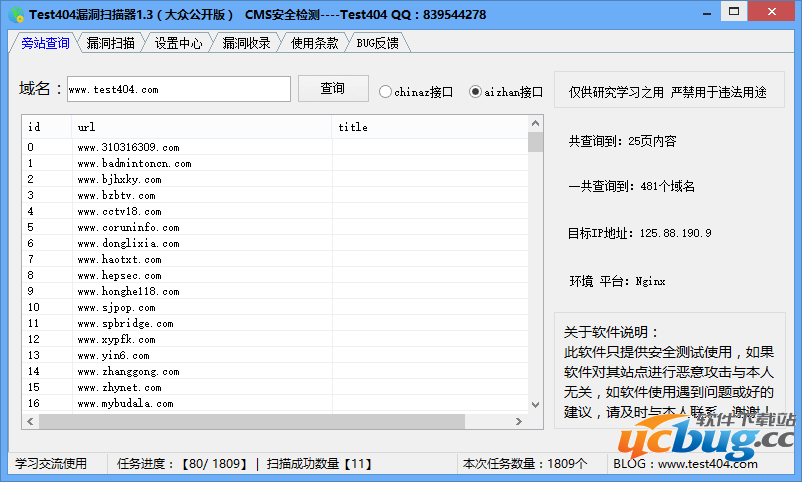
Task: Open the 使用条款 tab
Action: (x=314, y=43)
